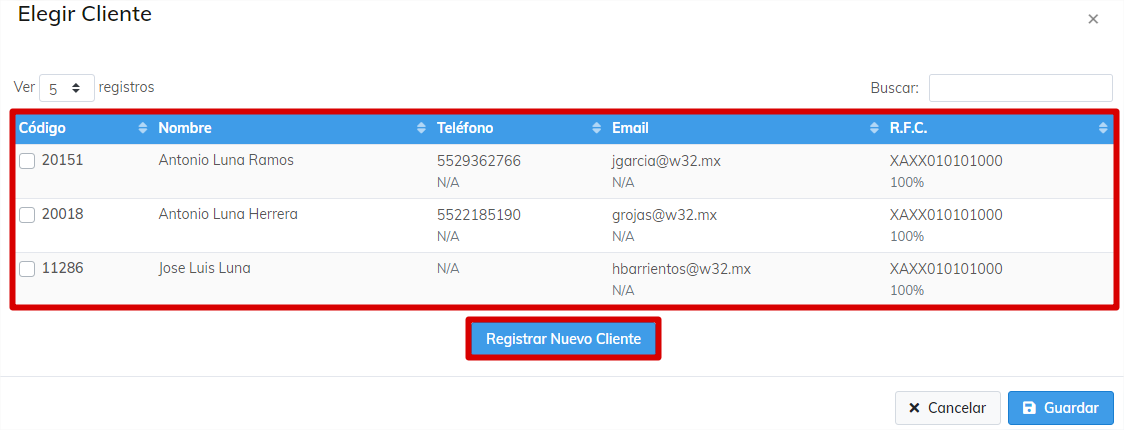
Task: Select the name Jose Luis Luna
Action: click(x=204, y=269)
